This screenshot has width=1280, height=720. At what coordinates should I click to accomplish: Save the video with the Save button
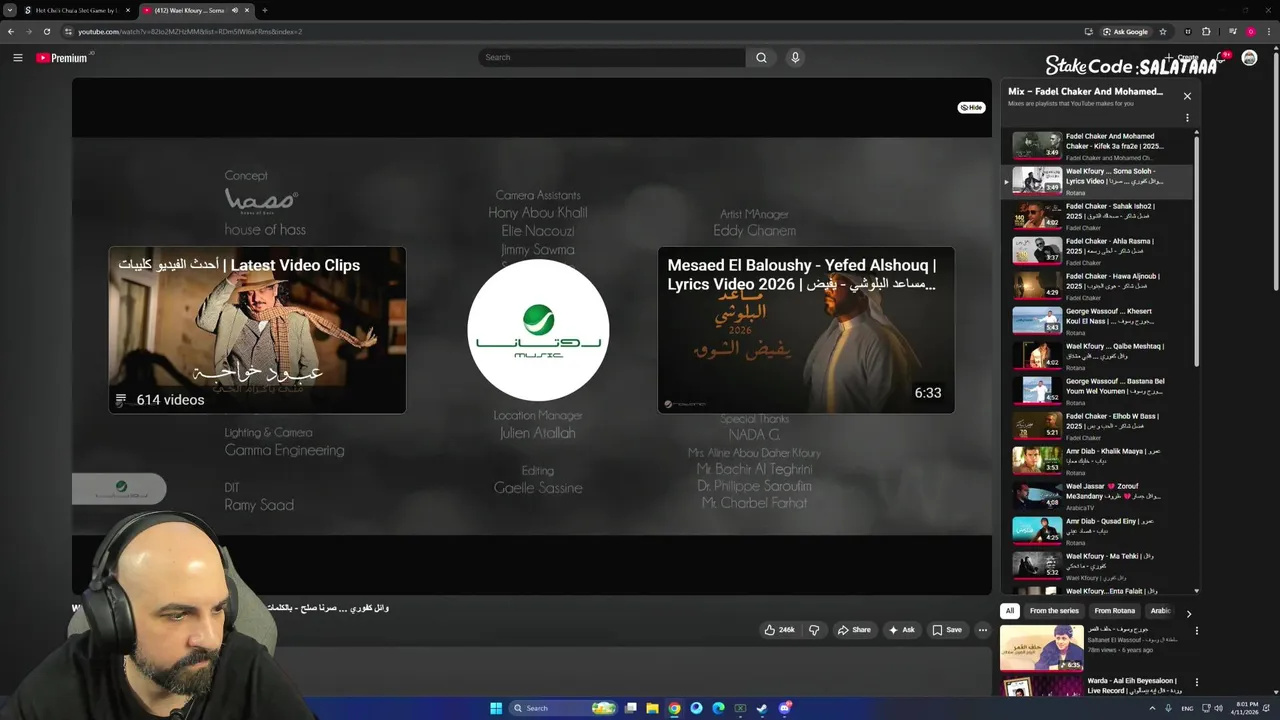946,630
